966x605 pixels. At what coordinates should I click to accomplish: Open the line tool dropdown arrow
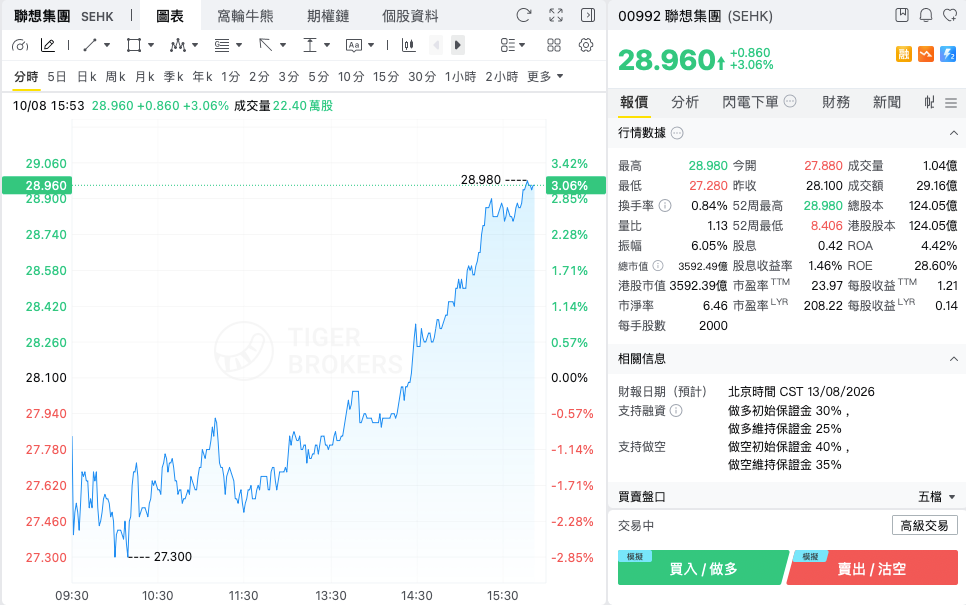(107, 45)
